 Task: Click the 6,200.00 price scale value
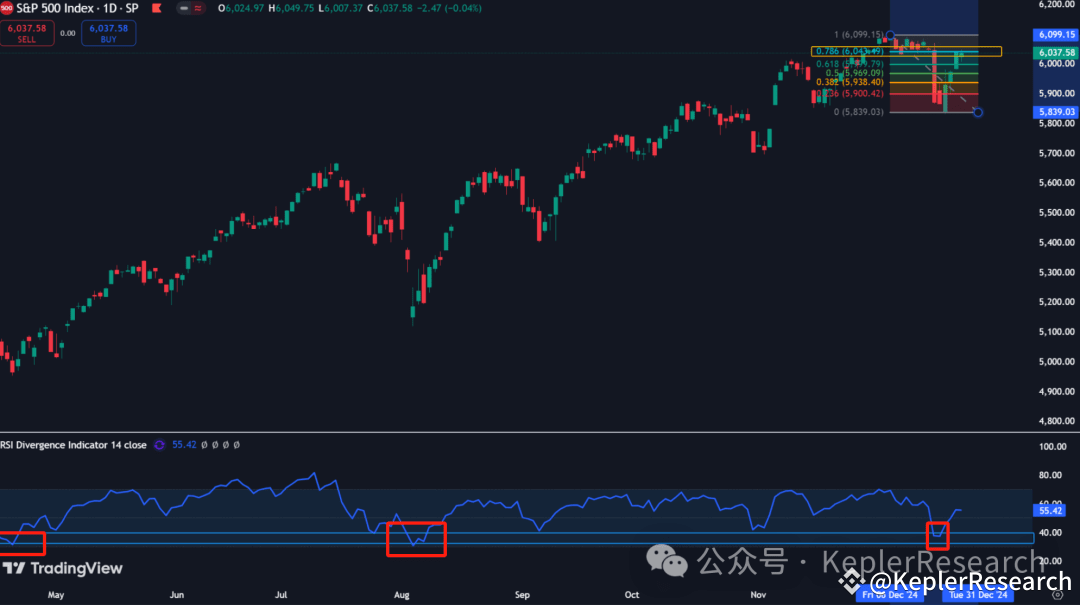pyautogui.click(x=1057, y=4)
